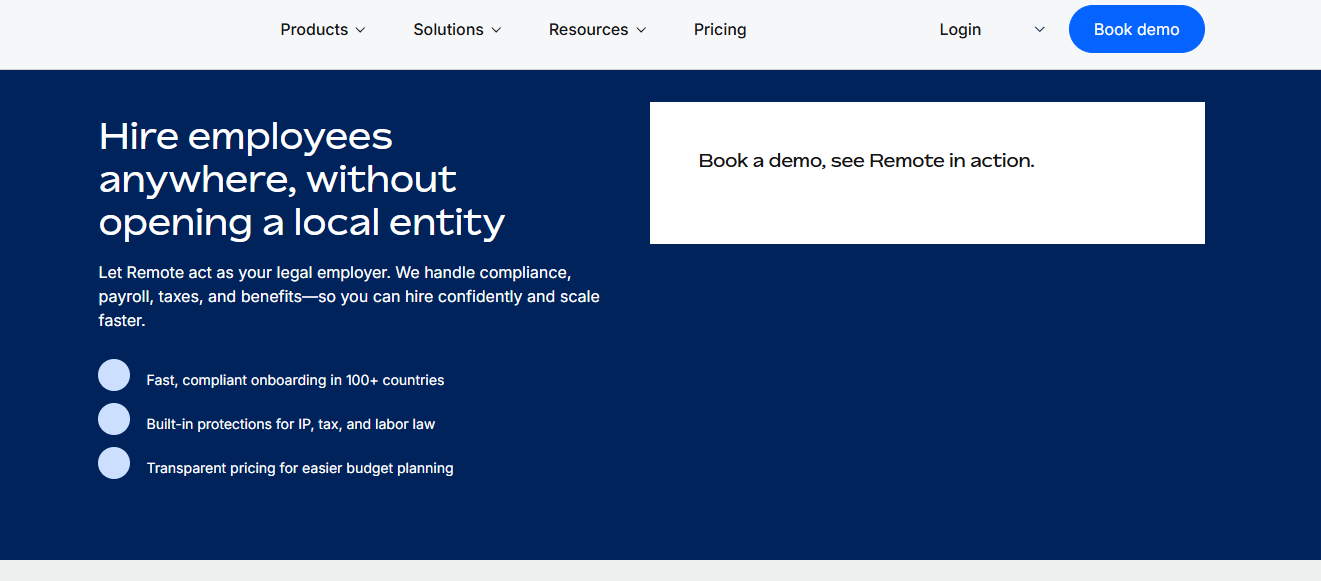Expand the Resources menu
Image resolution: width=1321 pixels, height=581 pixels.
point(589,29)
